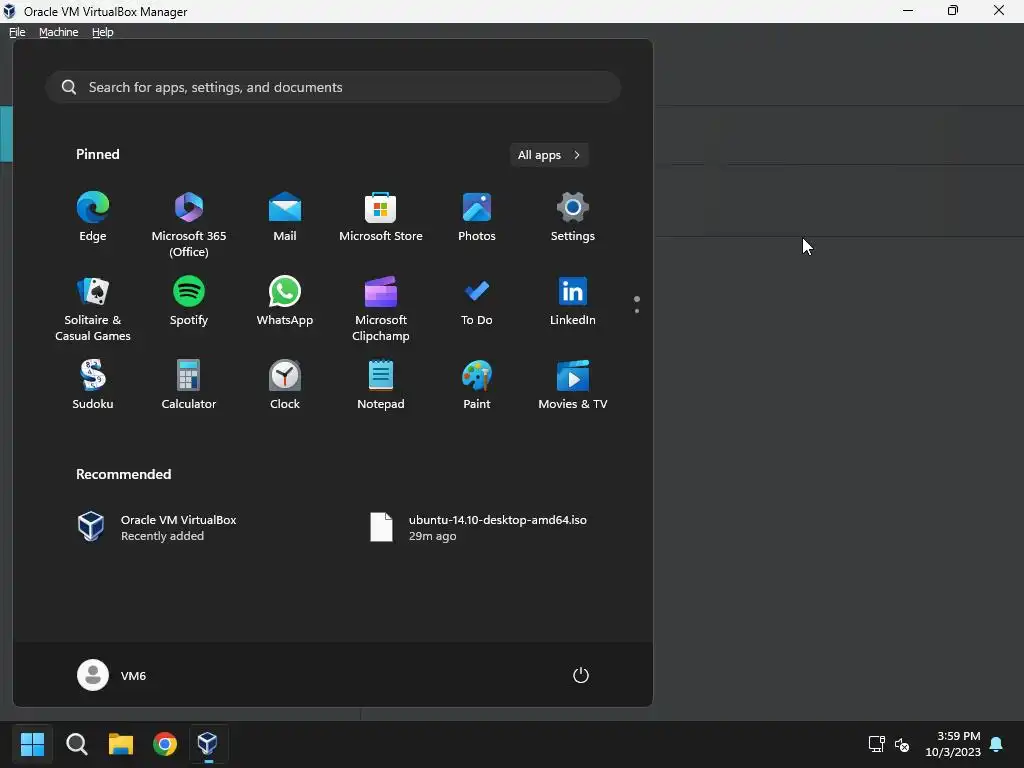Image resolution: width=1024 pixels, height=768 pixels.
Task: Open Microsoft Store
Action: coord(381,217)
